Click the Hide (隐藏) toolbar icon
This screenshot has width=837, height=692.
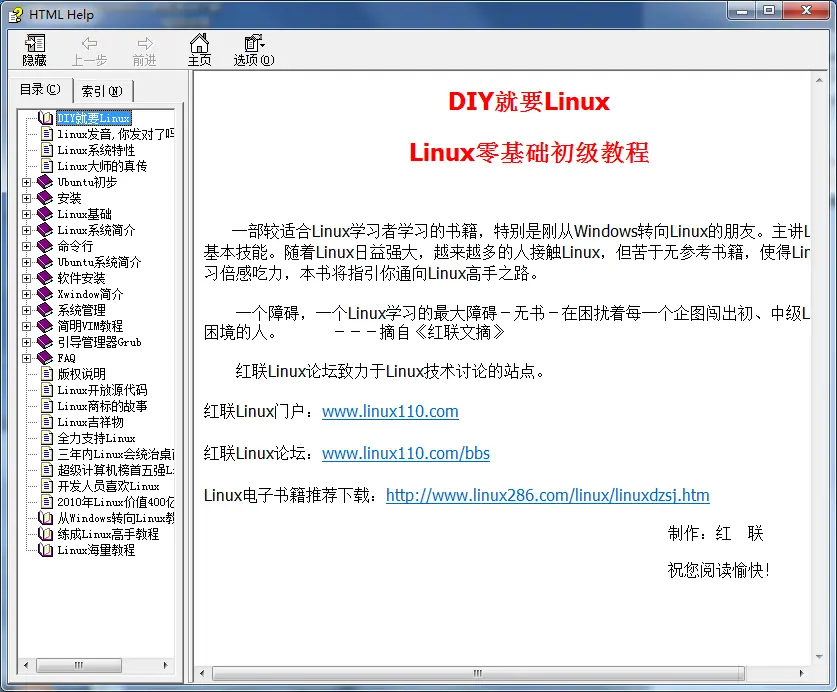coord(34,43)
